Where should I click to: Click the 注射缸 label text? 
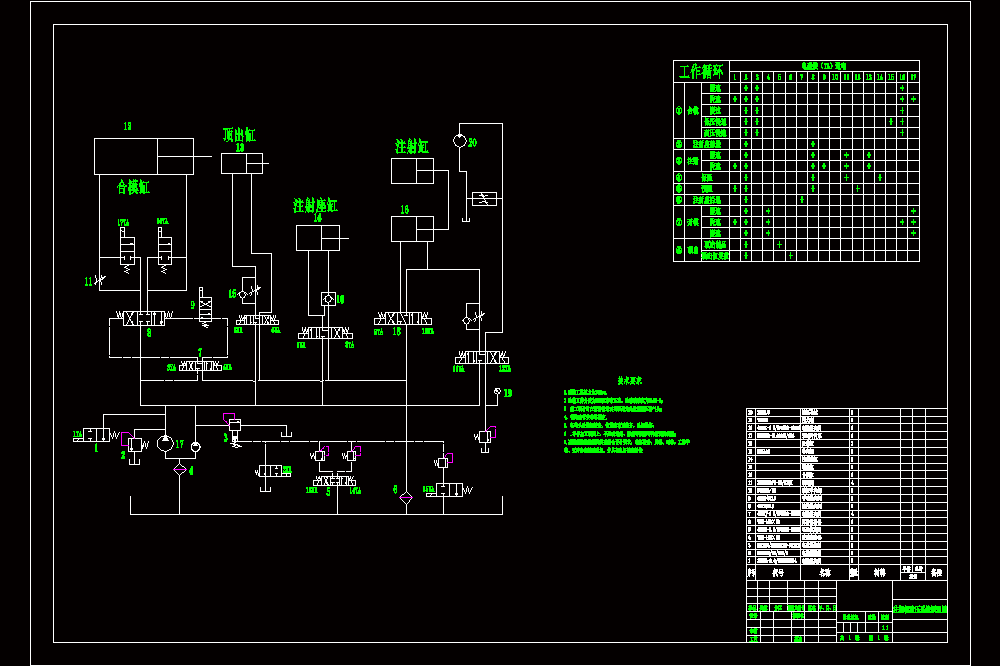(411, 147)
